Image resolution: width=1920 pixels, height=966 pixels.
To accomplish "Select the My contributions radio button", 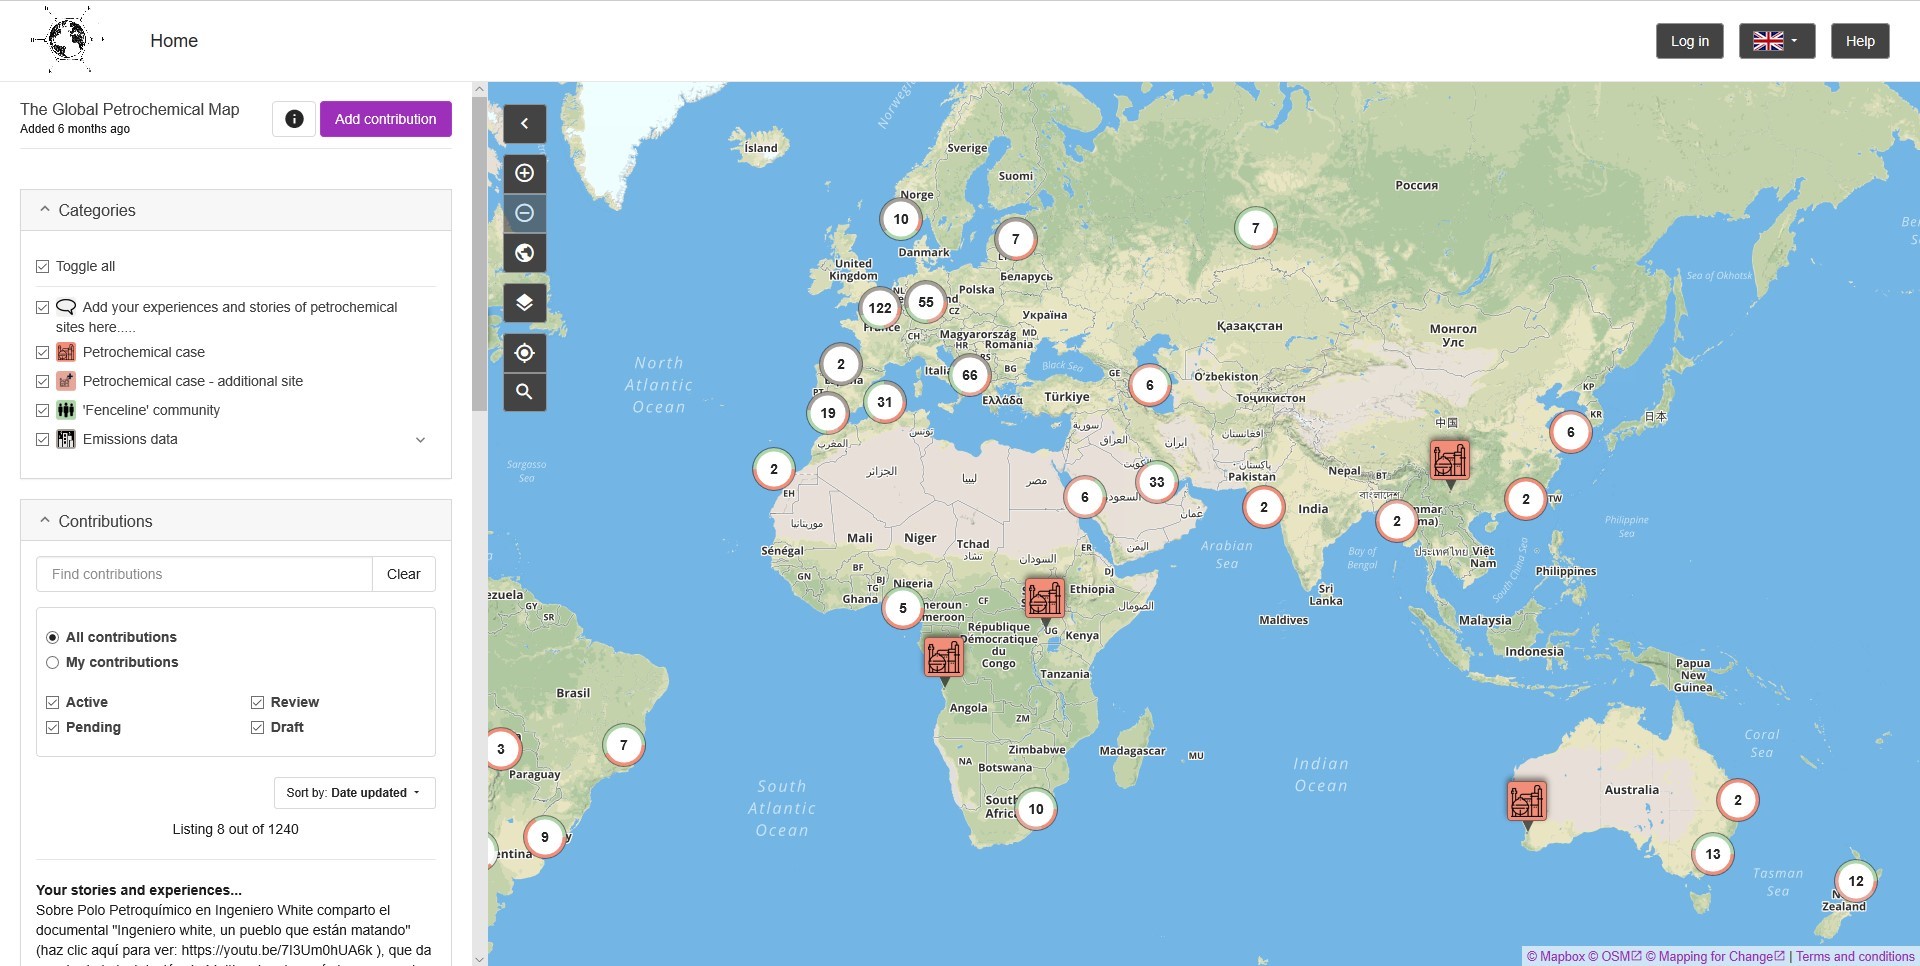I will [53, 662].
